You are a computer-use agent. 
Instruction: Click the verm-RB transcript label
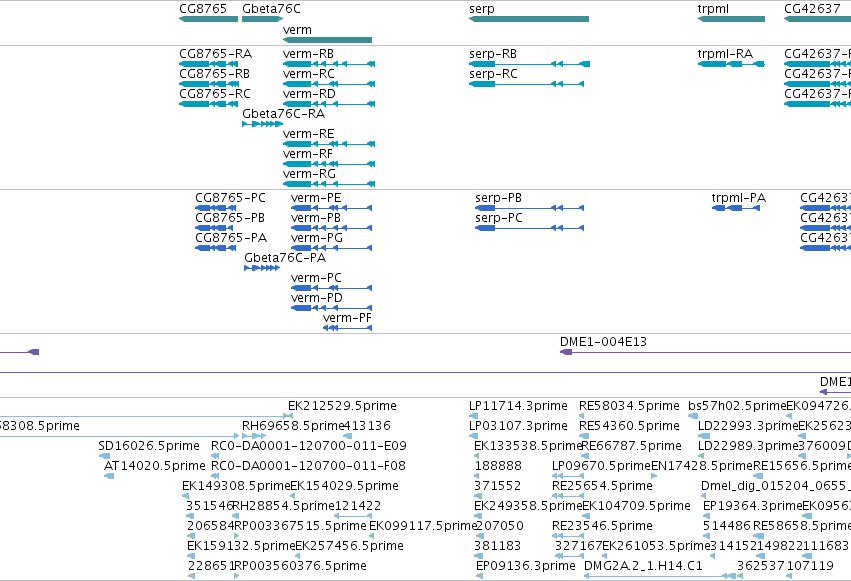point(308,54)
